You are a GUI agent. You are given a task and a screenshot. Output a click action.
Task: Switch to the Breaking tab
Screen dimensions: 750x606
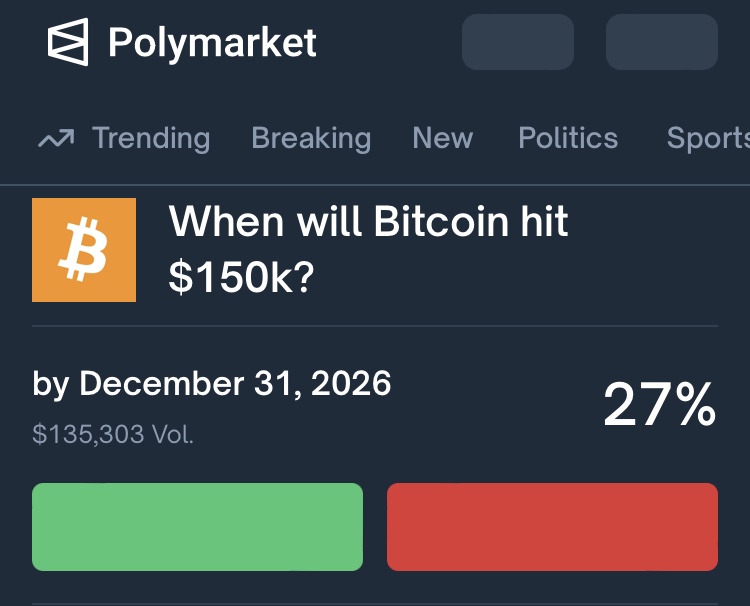click(311, 138)
